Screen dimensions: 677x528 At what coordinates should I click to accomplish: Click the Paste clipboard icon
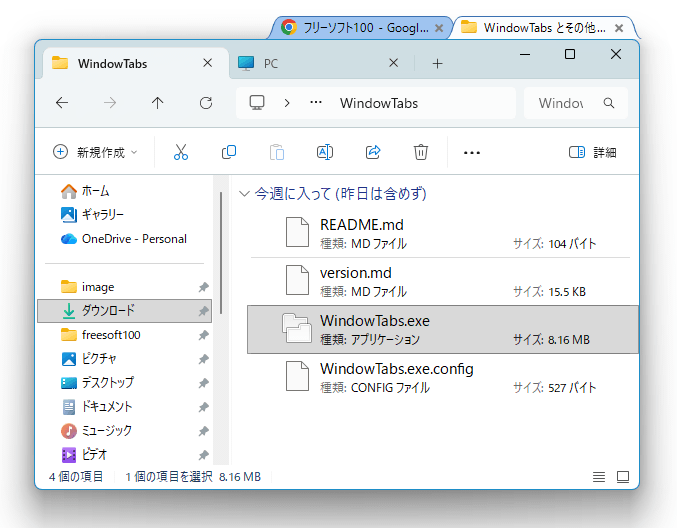(x=277, y=152)
